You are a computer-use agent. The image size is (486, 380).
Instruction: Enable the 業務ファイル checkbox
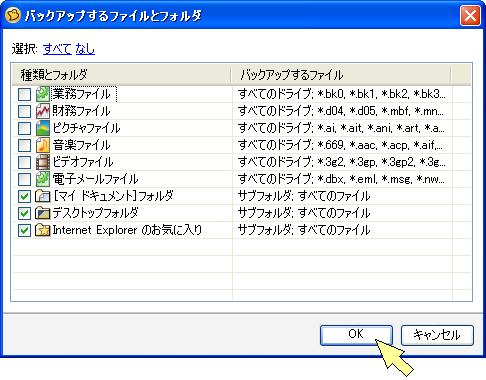[x=24, y=95]
